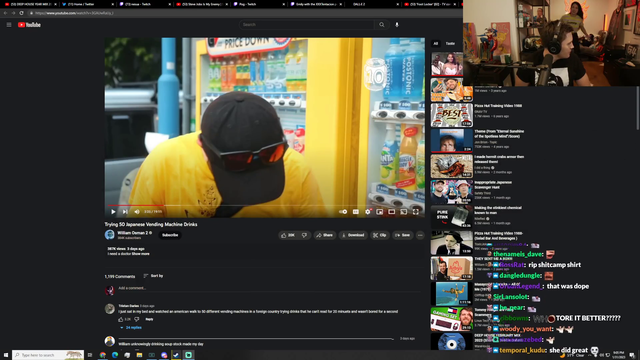640x360 pixels.
Task: Open the Pizza Hut Training Video 1988 thumbnail
Action: 451,115
